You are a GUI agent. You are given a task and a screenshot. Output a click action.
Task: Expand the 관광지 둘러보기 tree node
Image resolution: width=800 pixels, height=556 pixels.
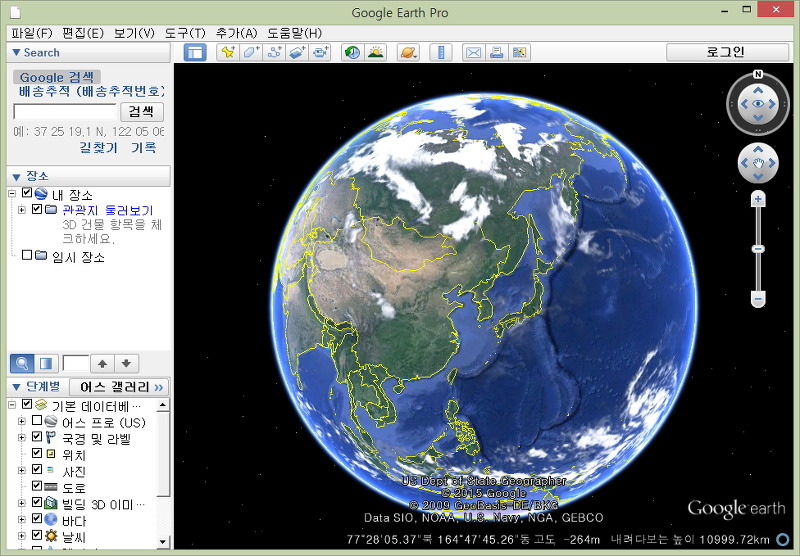pyautogui.click(x=22, y=210)
